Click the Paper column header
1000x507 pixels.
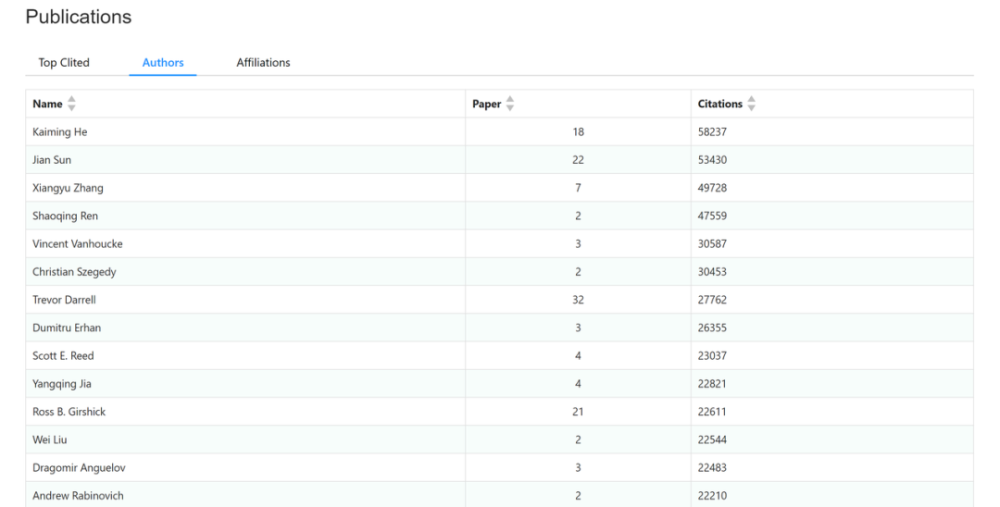point(486,104)
